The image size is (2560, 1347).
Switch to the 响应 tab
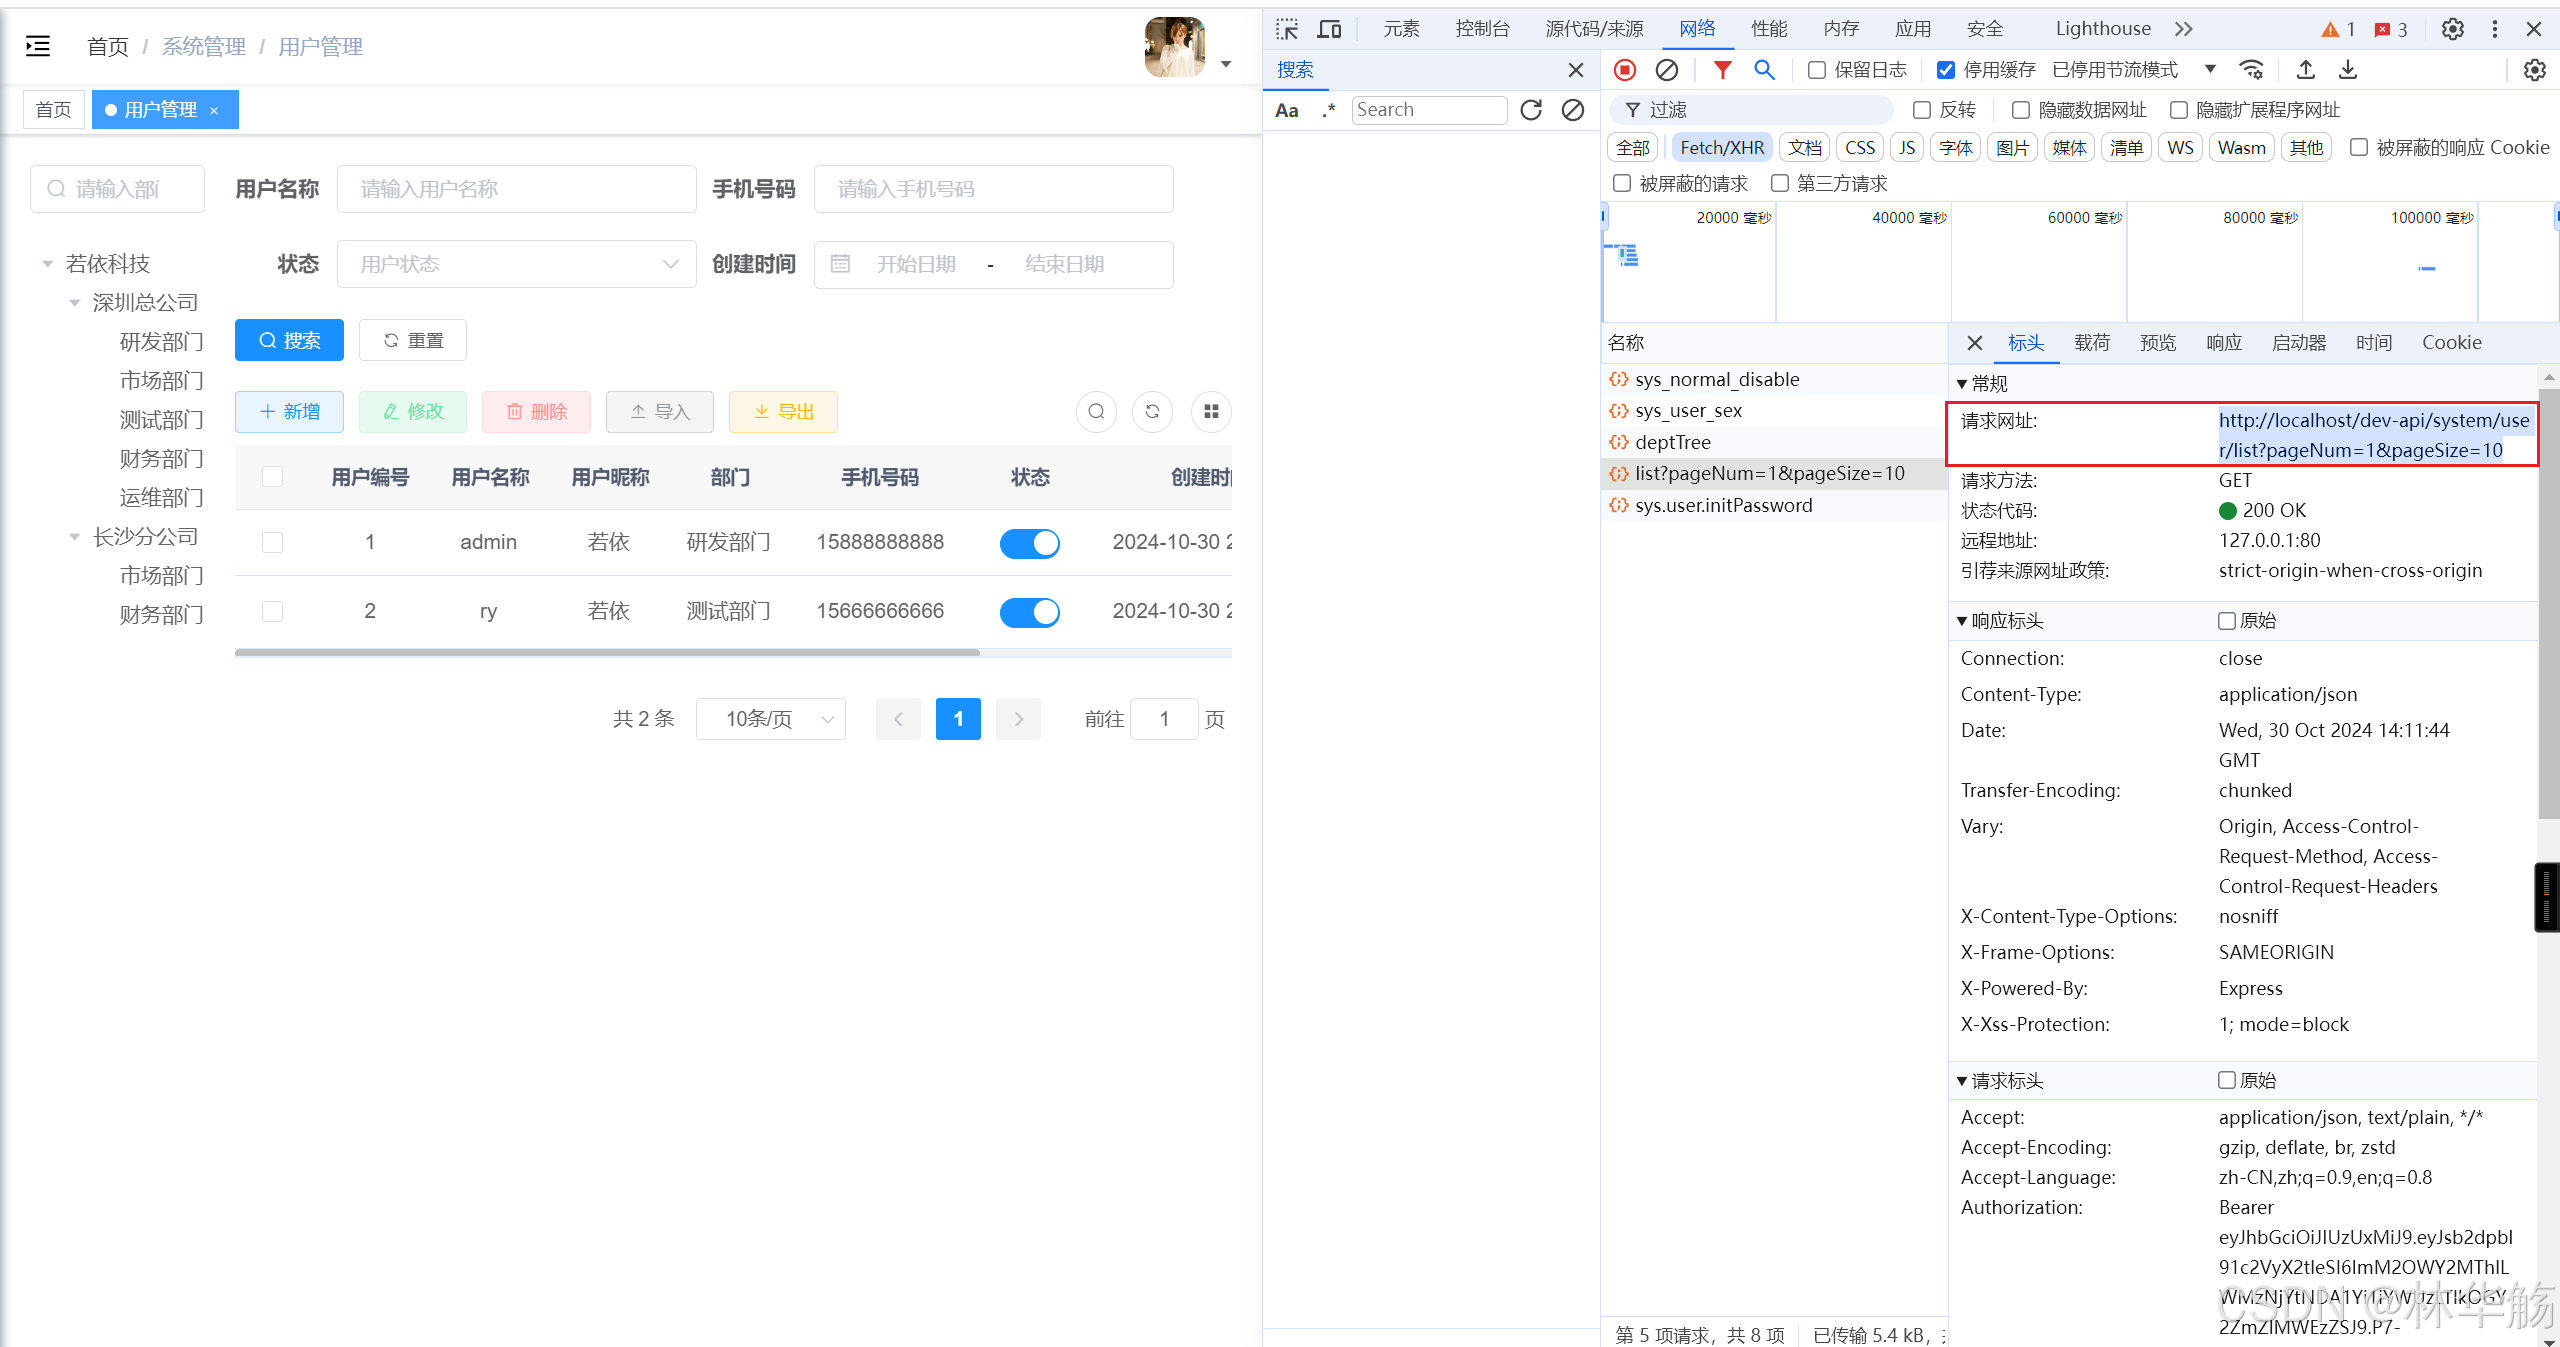pyautogui.click(x=2223, y=343)
